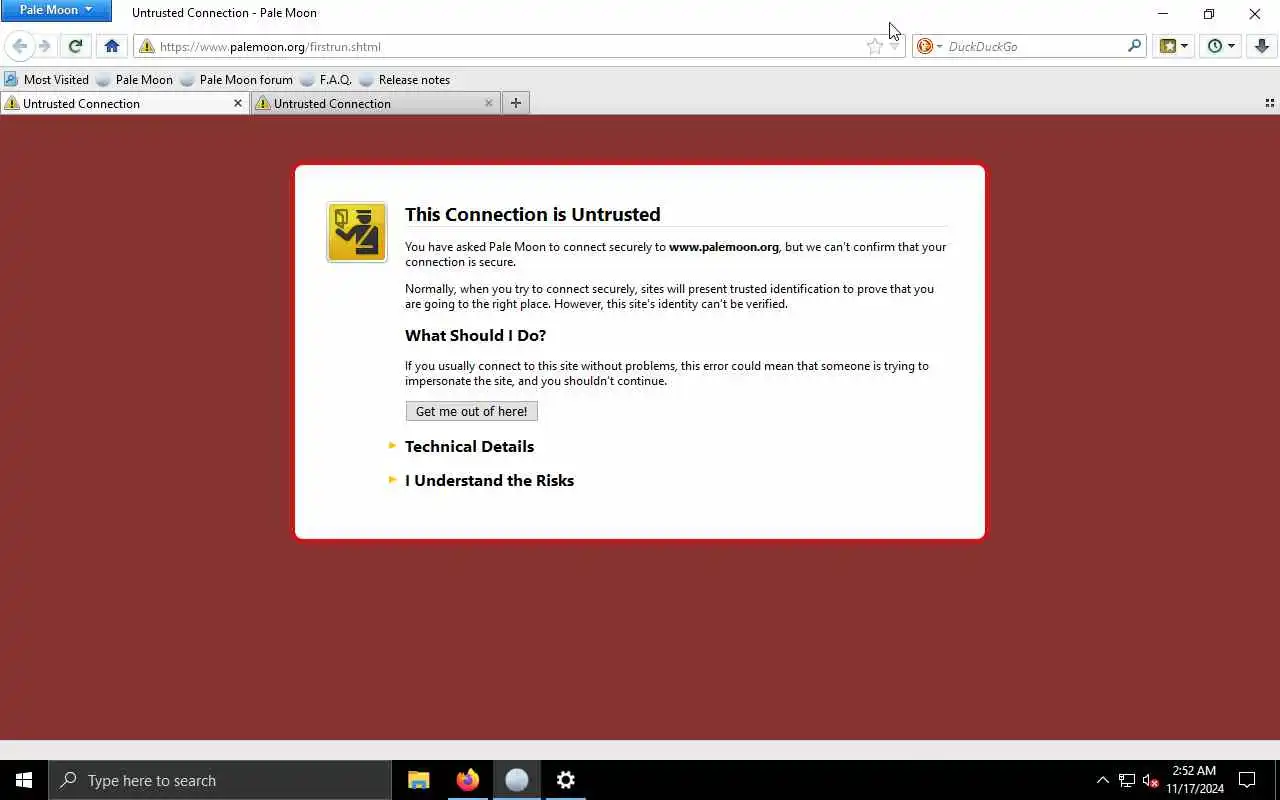Bookmark this page with the star icon
The height and width of the screenshot is (800, 1280).
coord(875,46)
